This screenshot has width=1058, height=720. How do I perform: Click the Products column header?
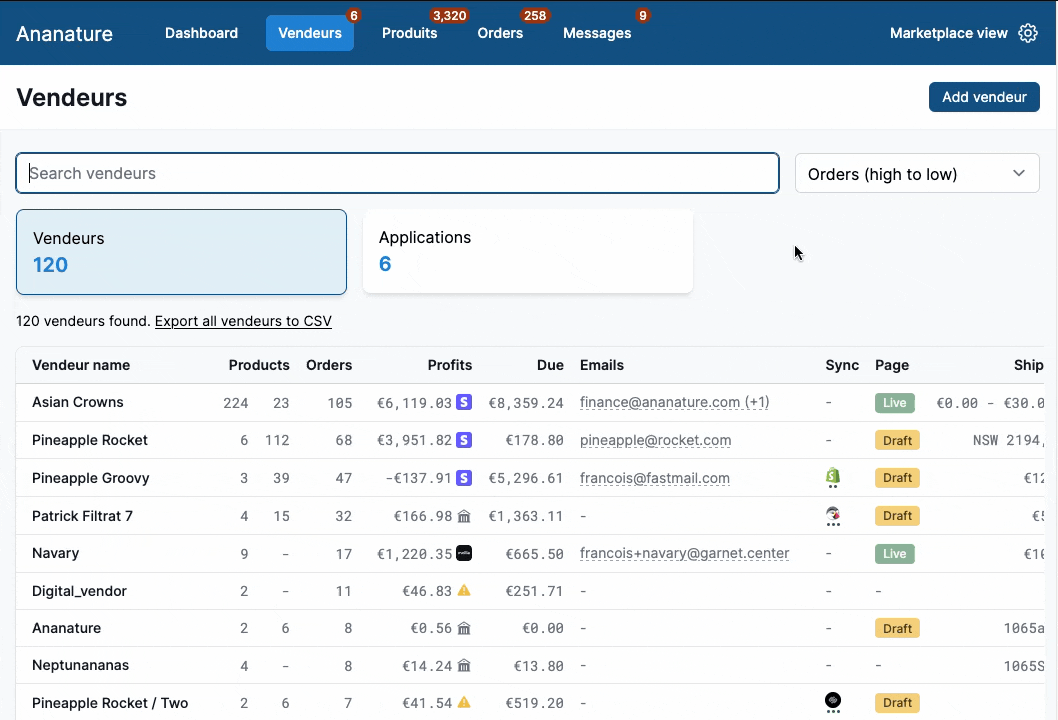[259, 365]
